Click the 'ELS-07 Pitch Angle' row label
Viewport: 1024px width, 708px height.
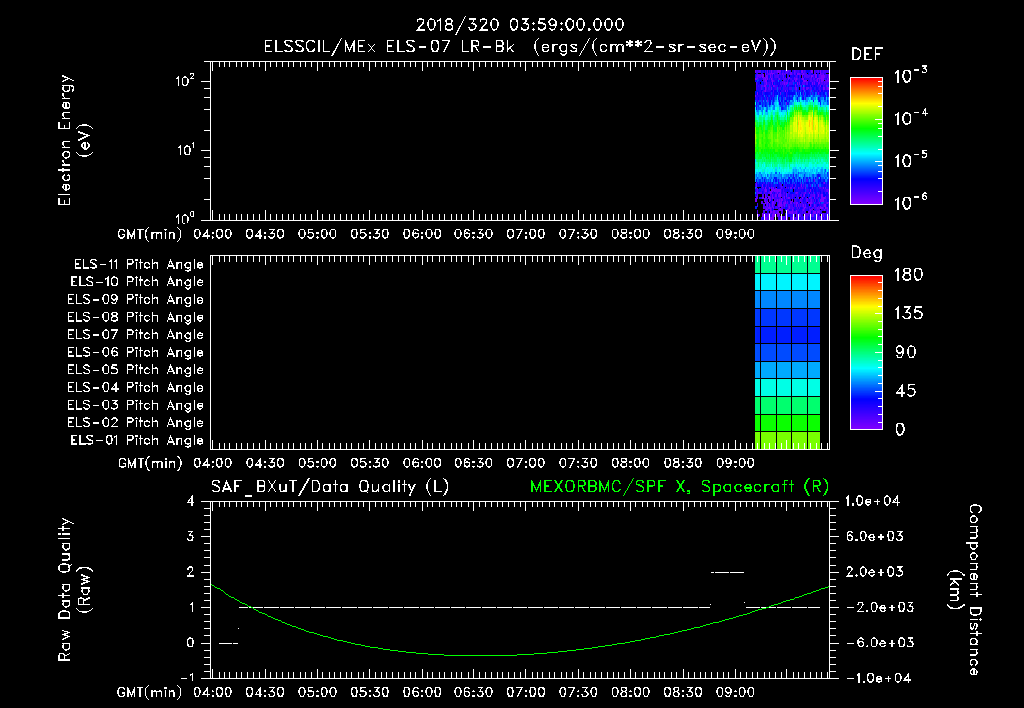point(135,335)
